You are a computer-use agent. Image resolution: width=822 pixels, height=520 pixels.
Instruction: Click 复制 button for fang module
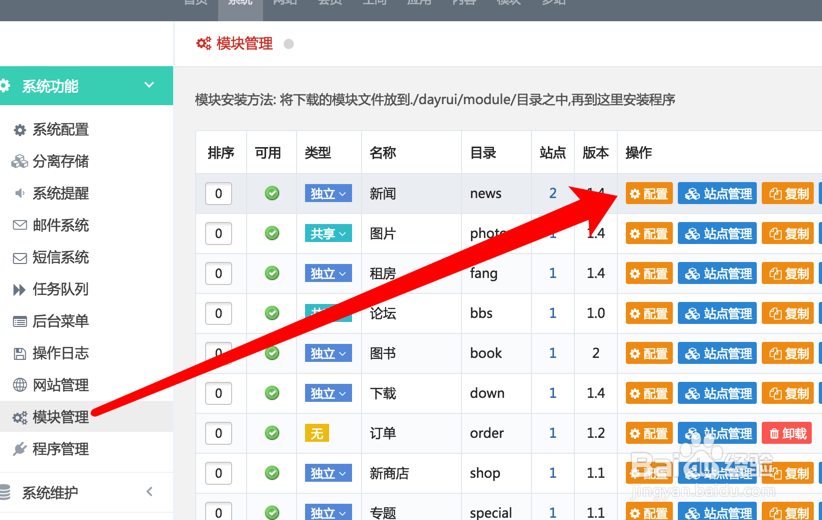pyautogui.click(x=787, y=273)
